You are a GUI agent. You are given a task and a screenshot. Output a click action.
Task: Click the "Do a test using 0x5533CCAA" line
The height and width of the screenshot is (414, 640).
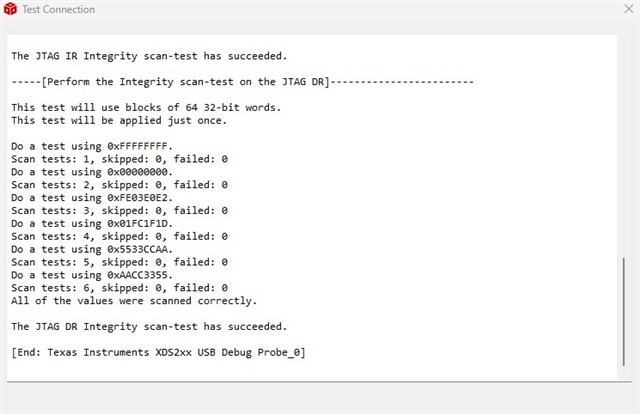click(98, 249)
